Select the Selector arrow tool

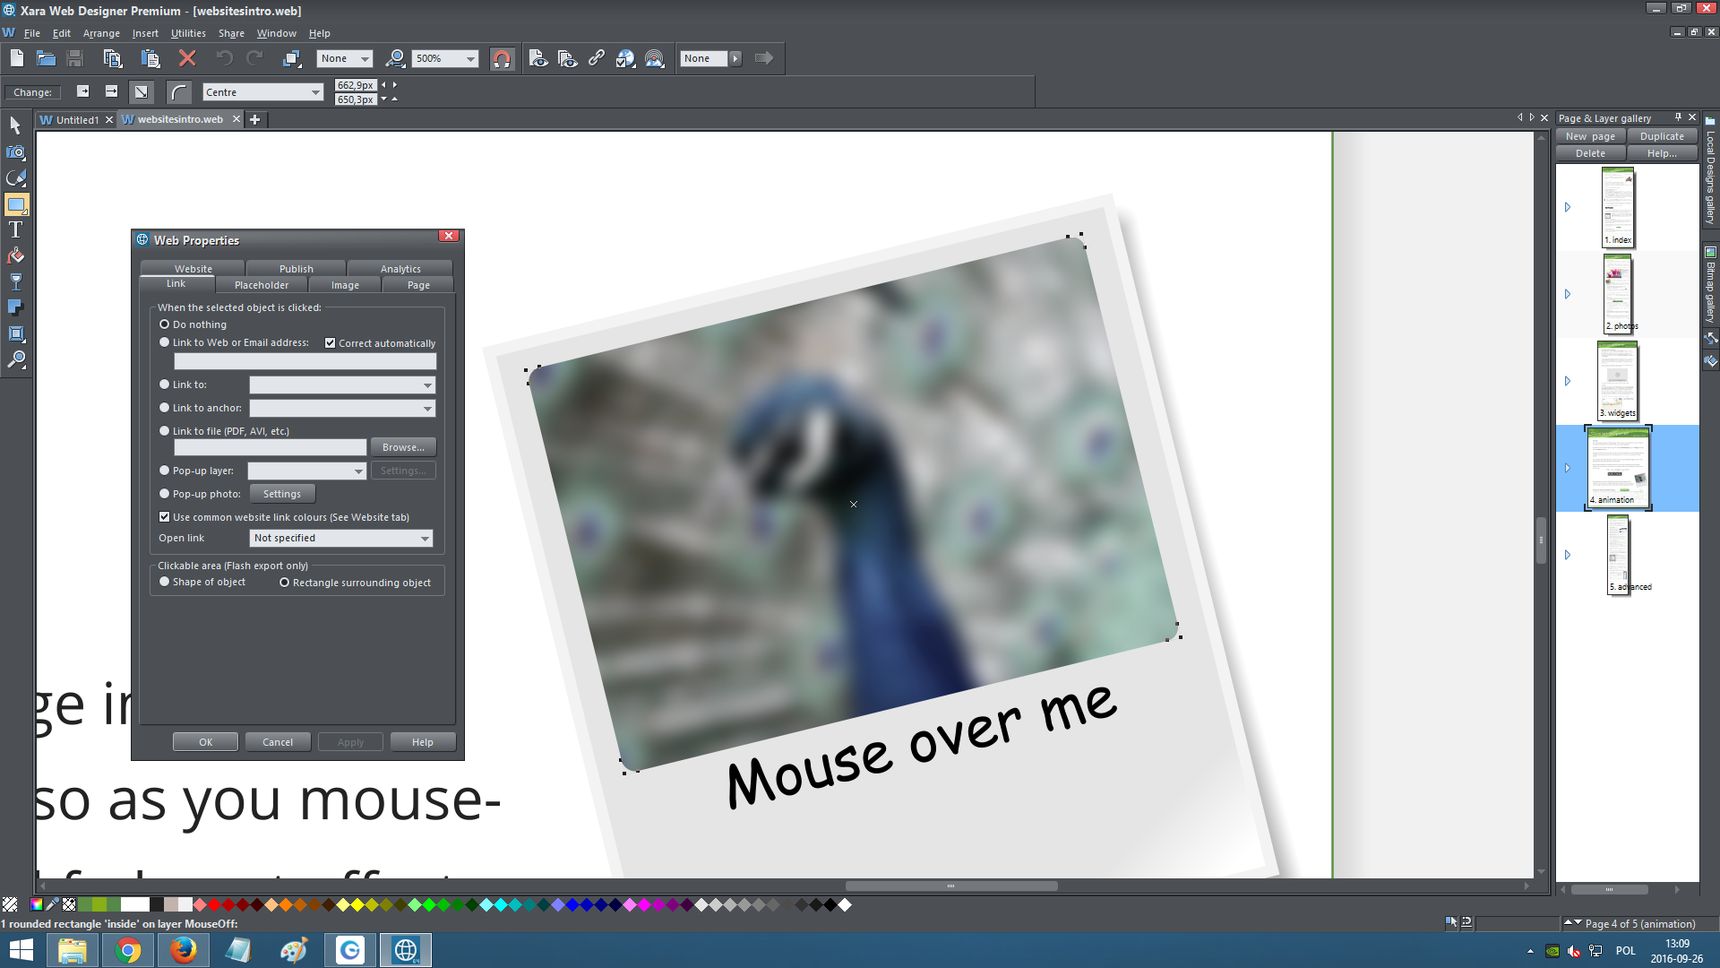tap(15, 126)
